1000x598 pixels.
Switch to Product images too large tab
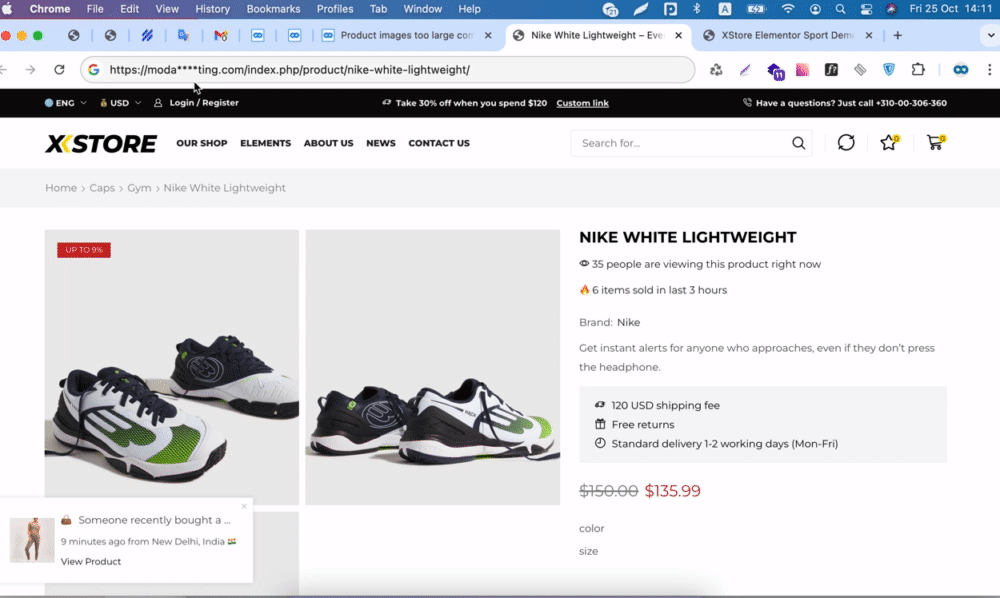pyautogui.click(x=406, y=36)
